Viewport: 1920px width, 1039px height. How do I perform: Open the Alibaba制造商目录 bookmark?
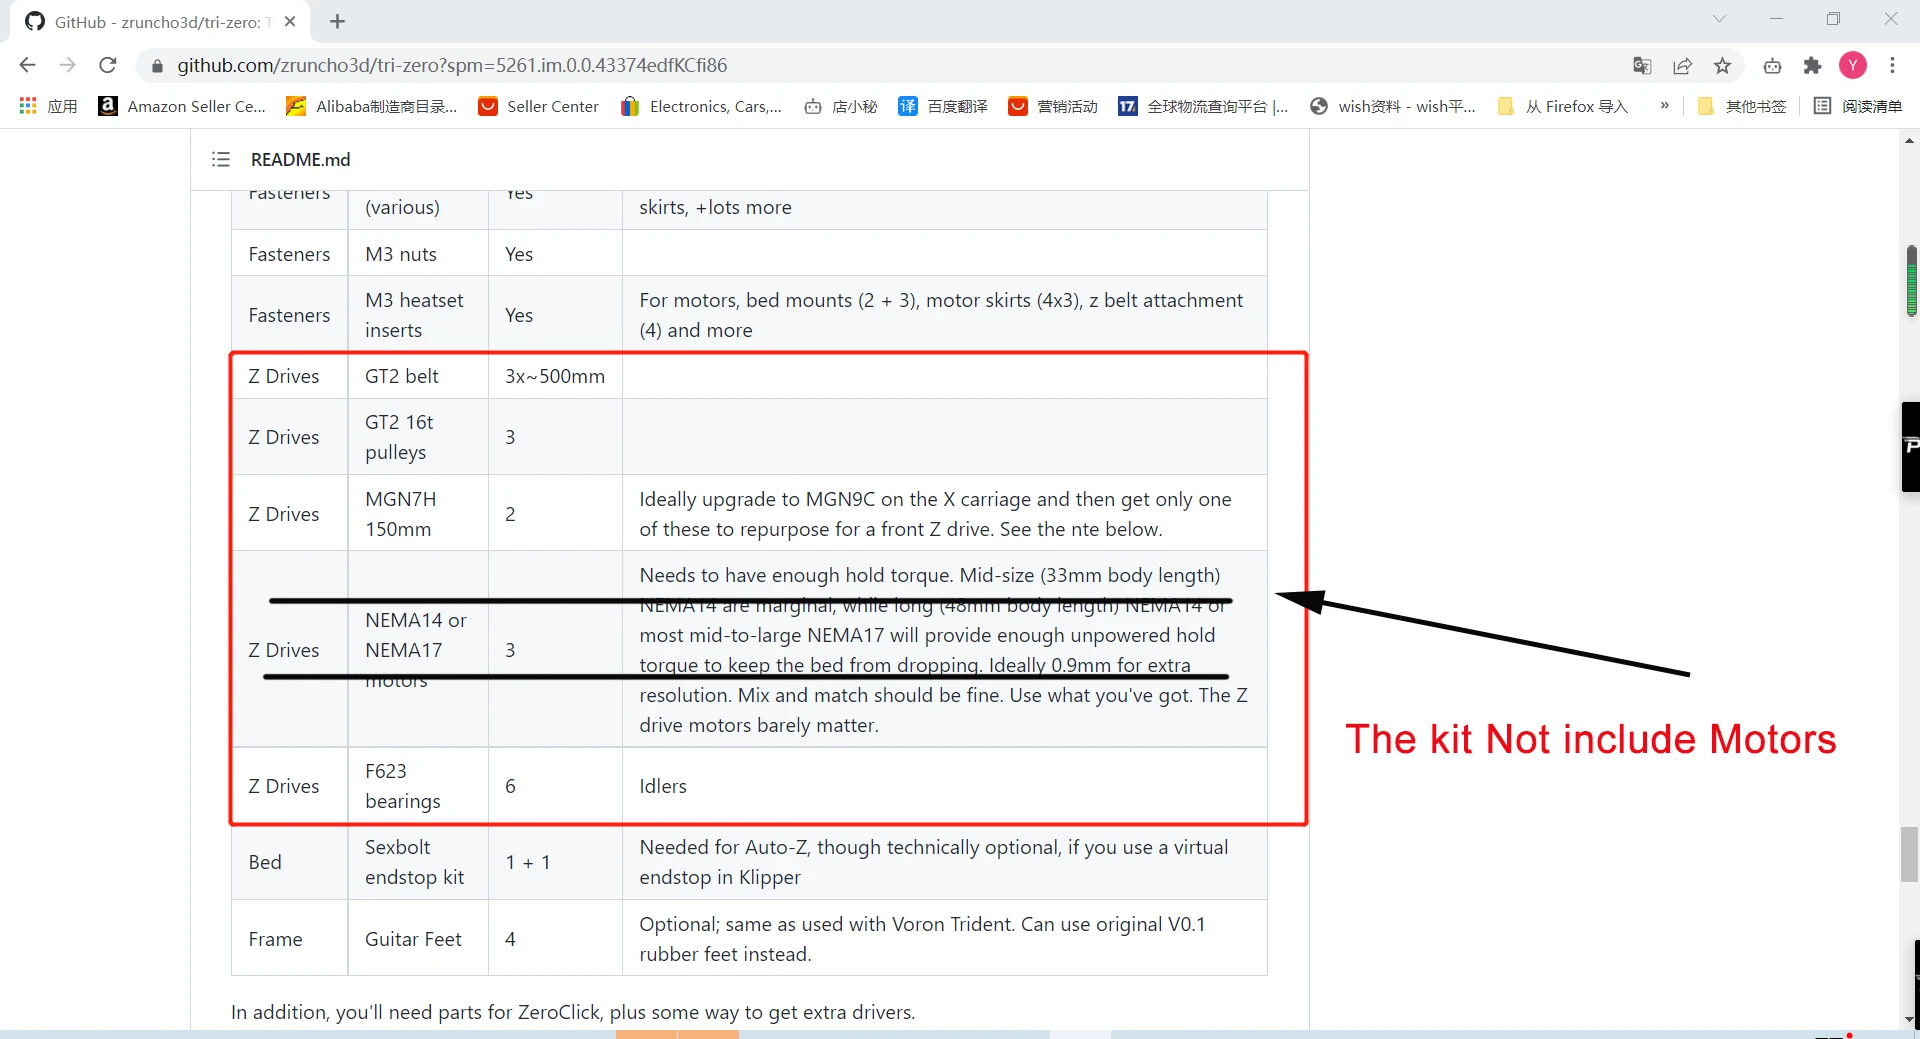(x=372, y=106)
